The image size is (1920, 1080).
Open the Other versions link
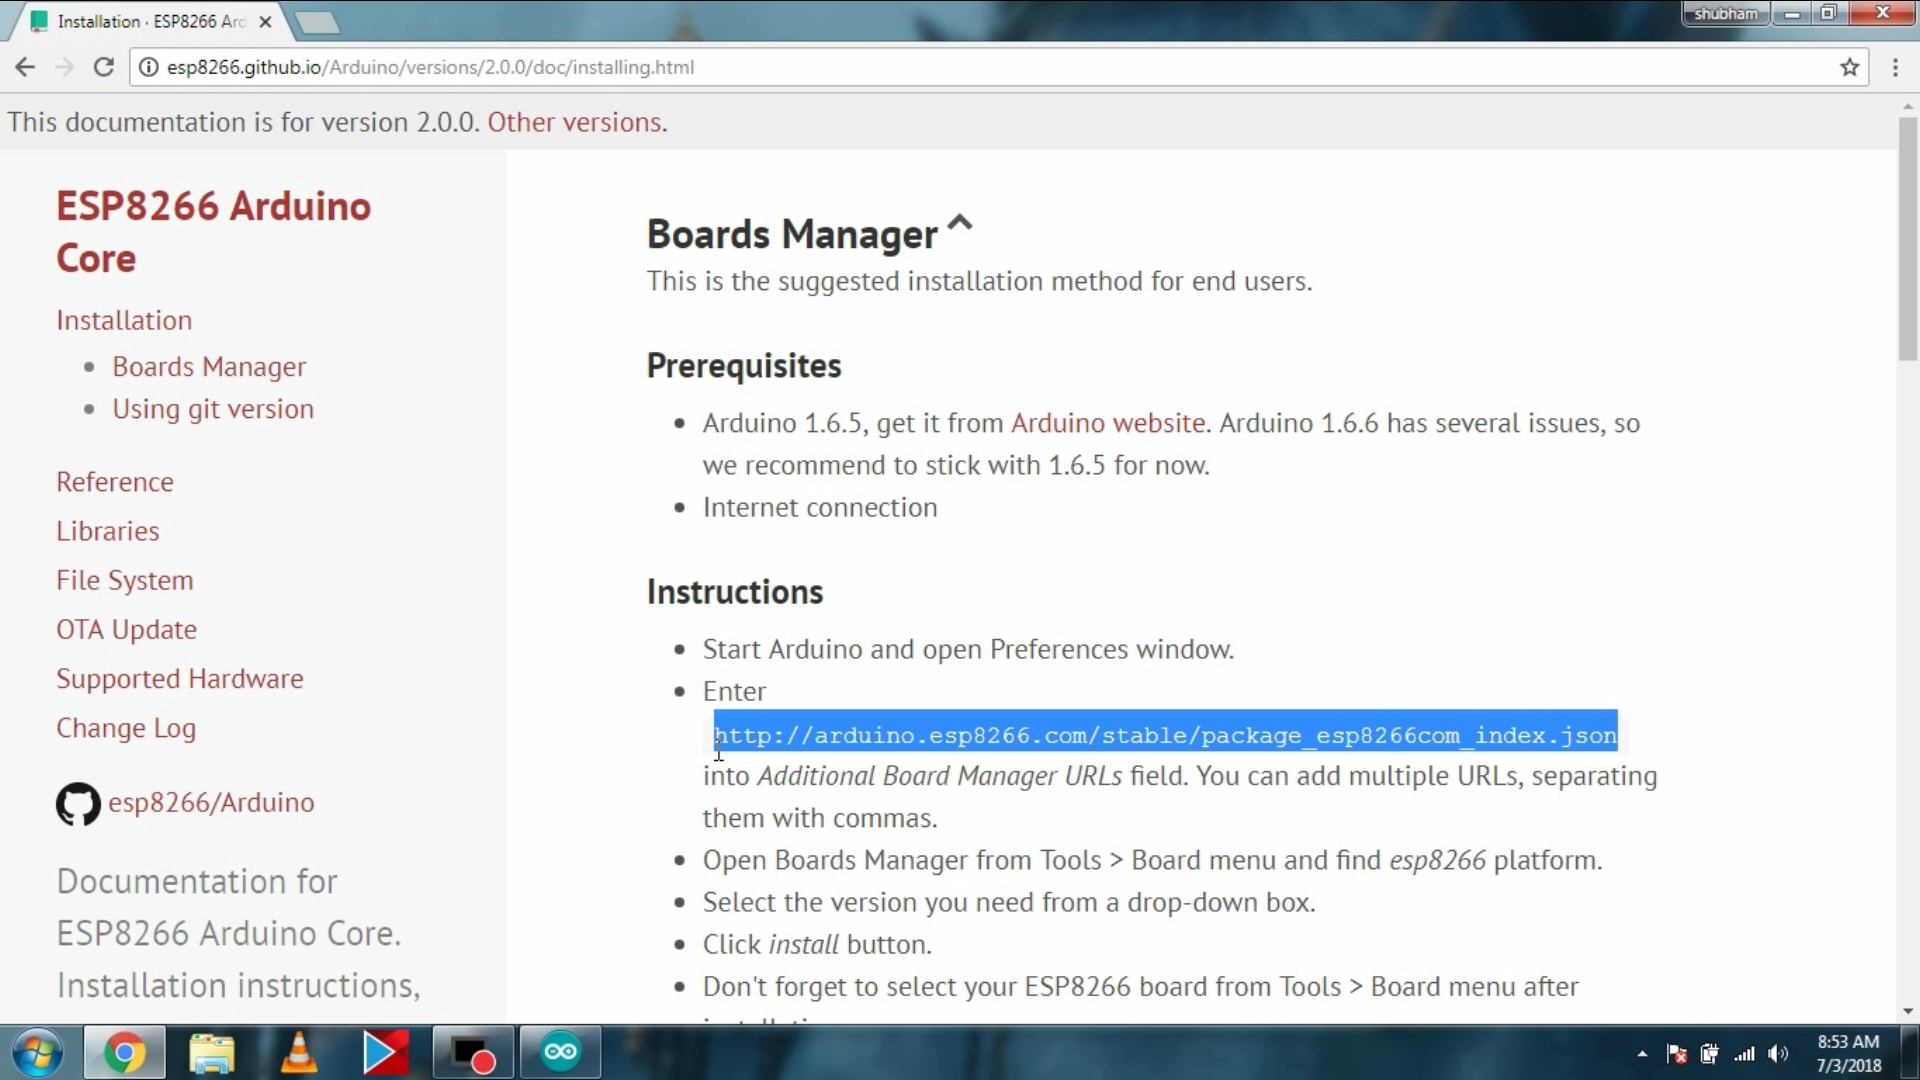coord(577,122)
